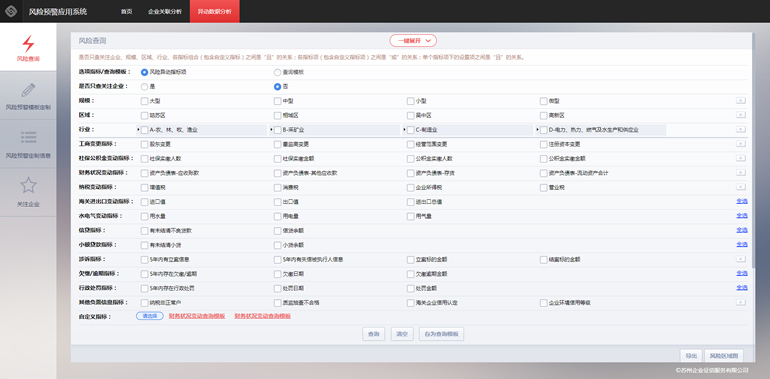Click the 清空 button

coord(402,334)
